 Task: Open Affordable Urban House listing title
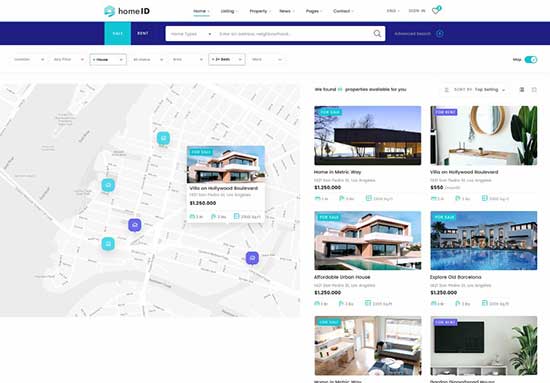pyautogui.click(x=342, y=277)
